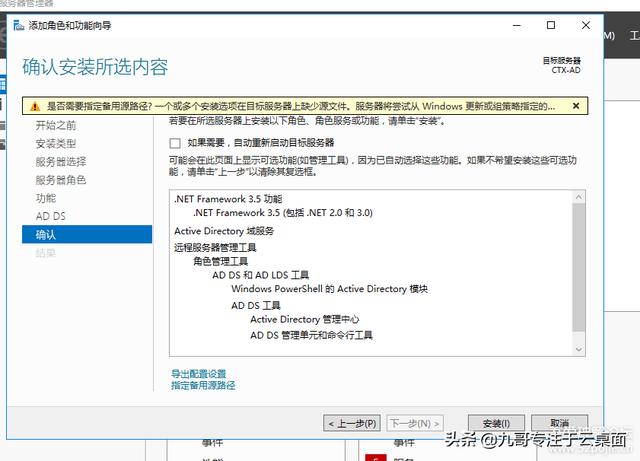The width and height of the screenshot is (640, 461).
Task: Select the highlighted 确认 step
Action: [87, 234]
